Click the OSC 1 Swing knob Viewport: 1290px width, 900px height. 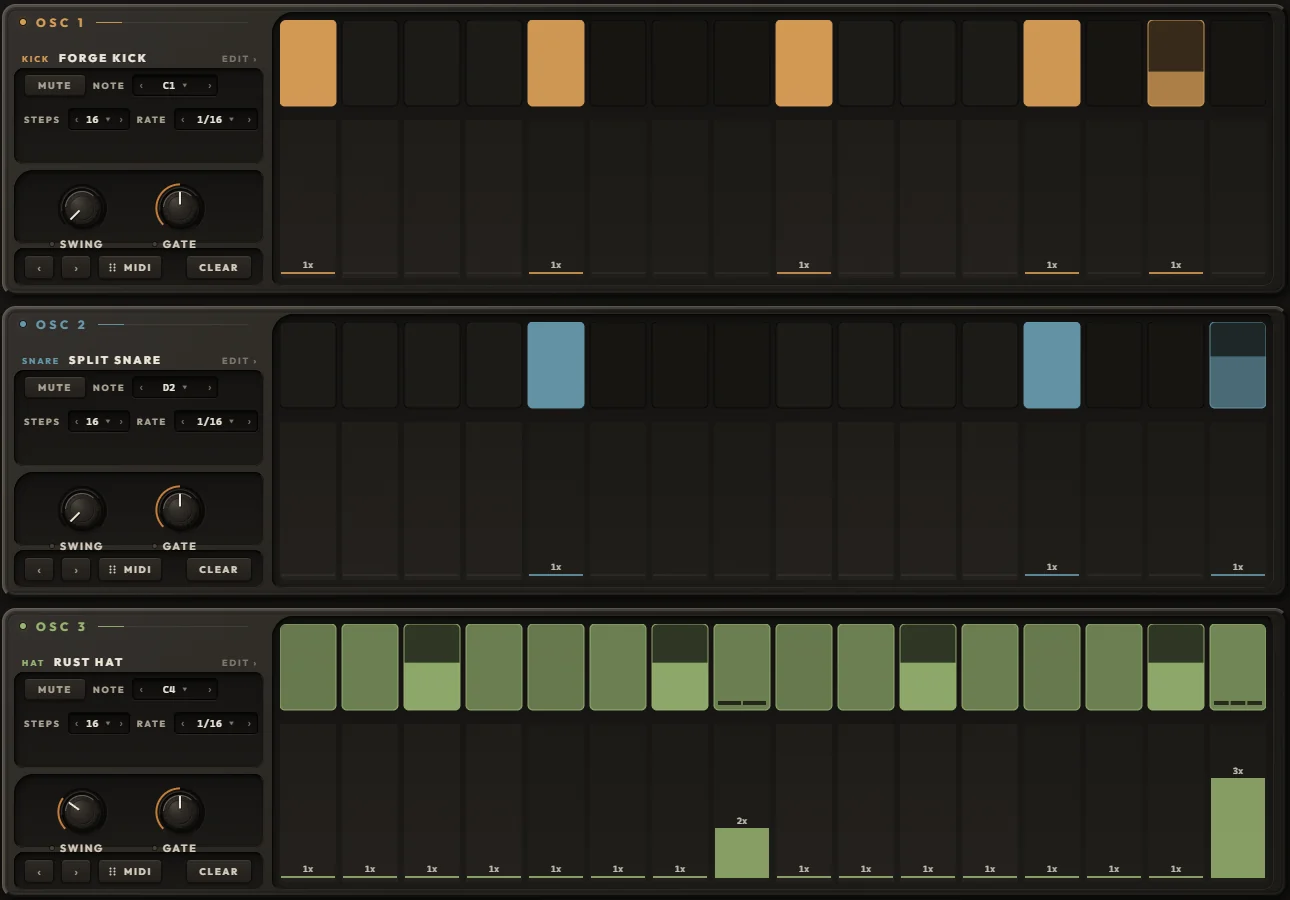(x=81, y=207)
